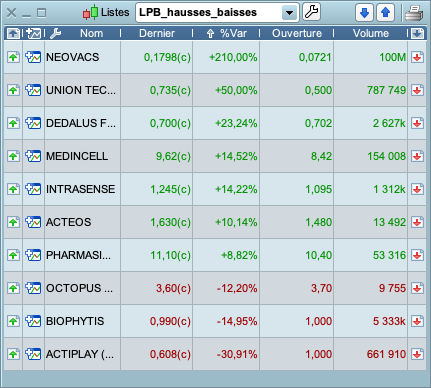
Task: Click the 661 910 volume value
Action: [x=386, y=354]
